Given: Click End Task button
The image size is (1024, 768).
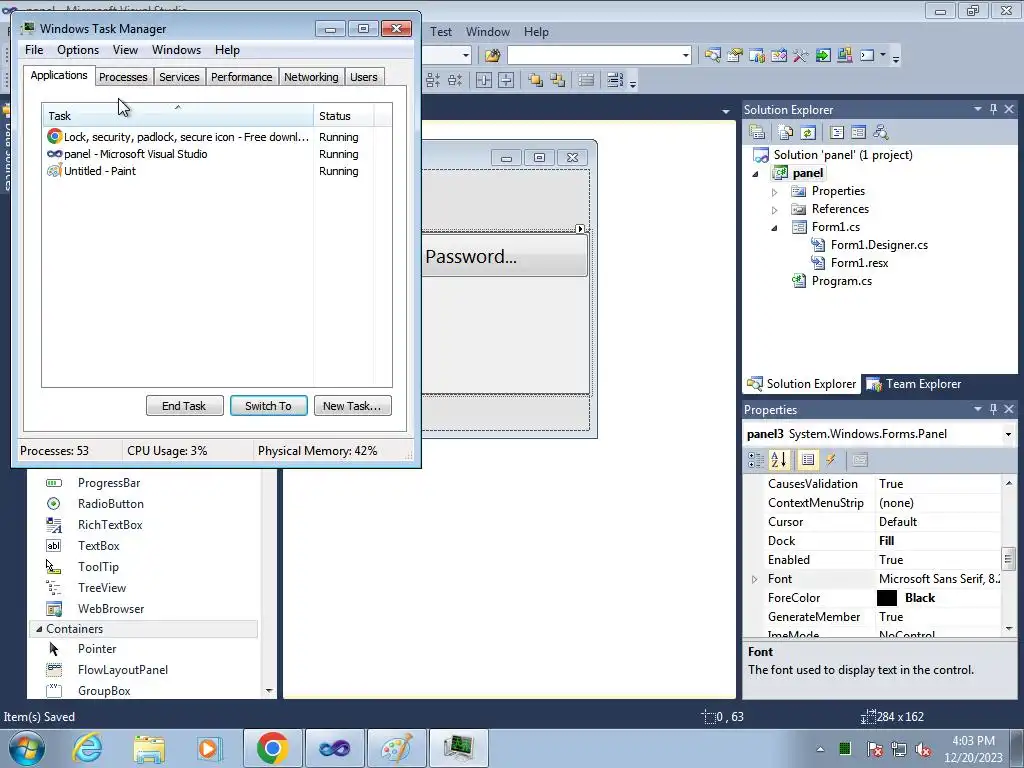Looking at the screenshot, I should point(184,406).
